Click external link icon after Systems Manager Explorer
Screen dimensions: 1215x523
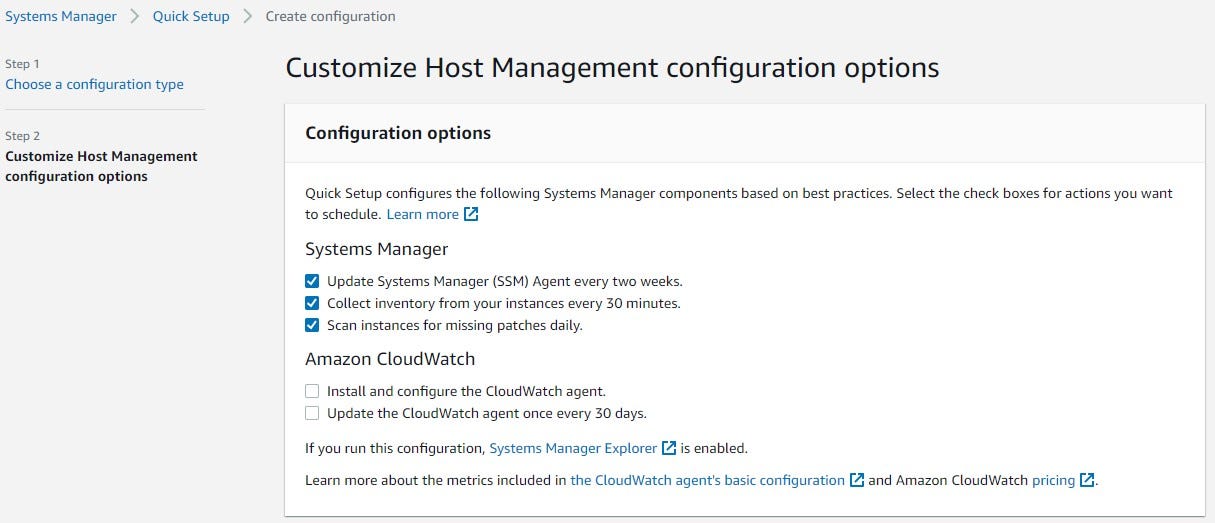point(669,448)
